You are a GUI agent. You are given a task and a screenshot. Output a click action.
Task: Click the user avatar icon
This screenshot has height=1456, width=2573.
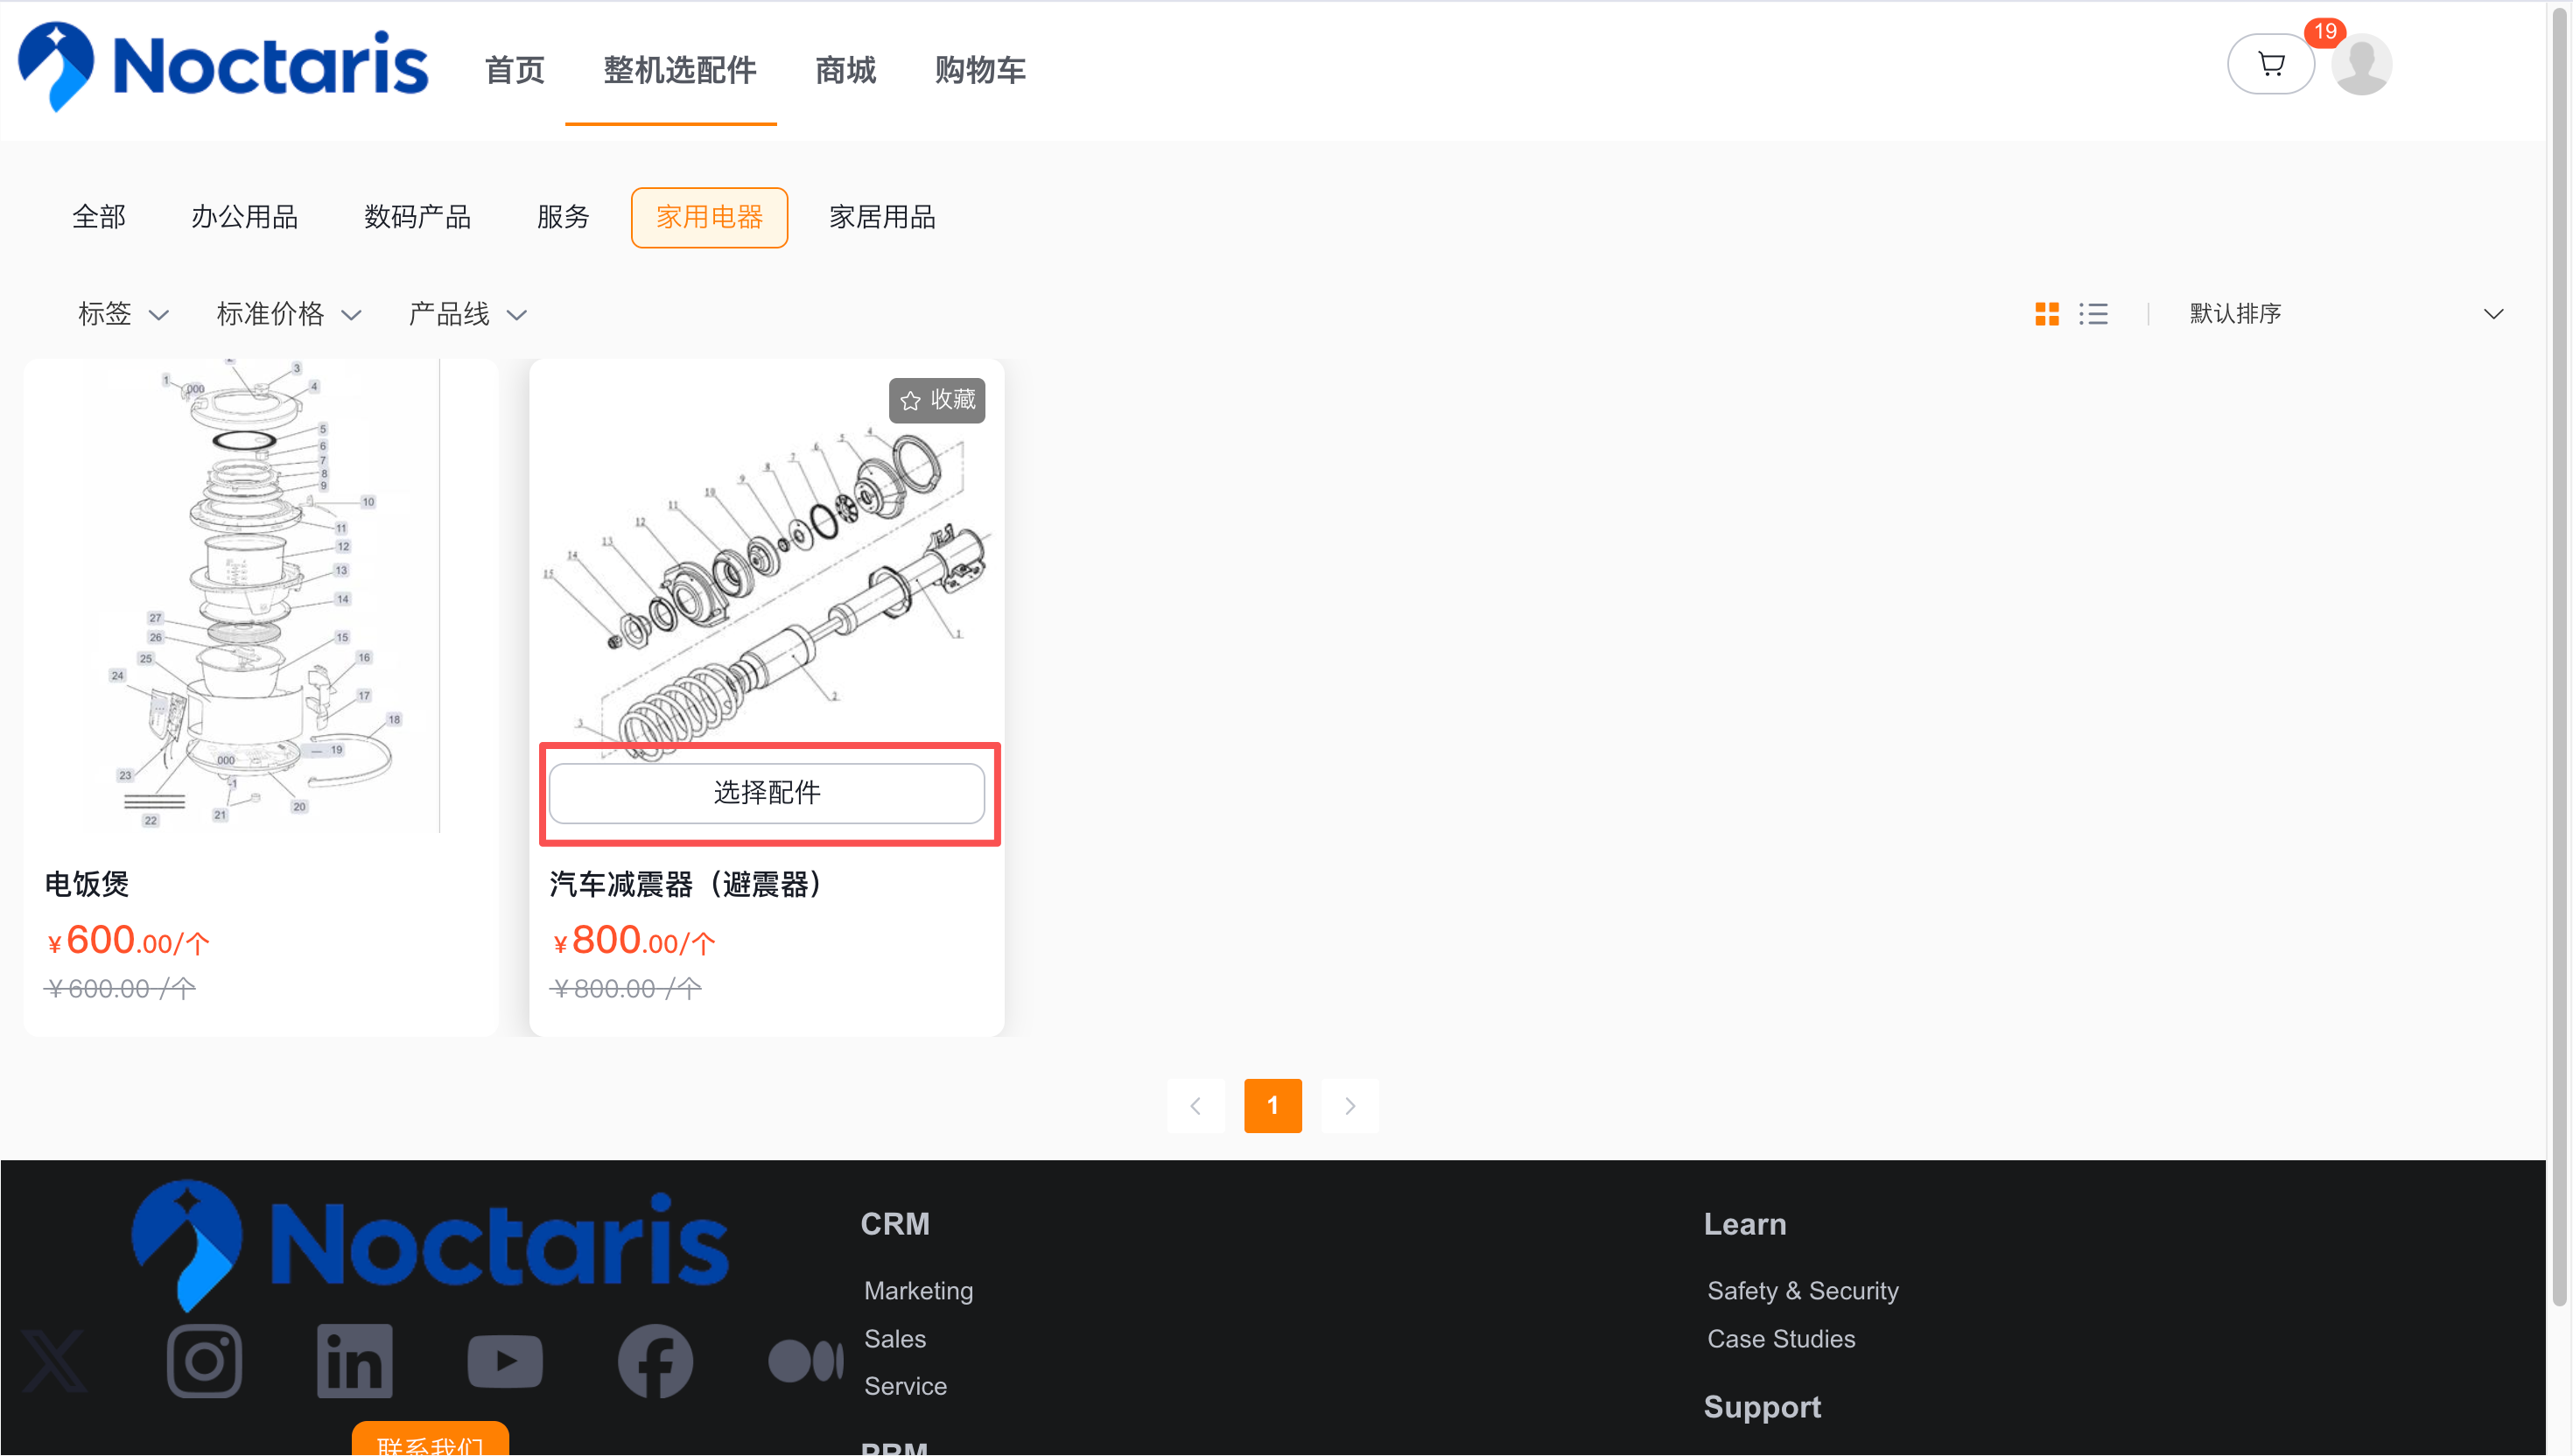(2361, 65)
